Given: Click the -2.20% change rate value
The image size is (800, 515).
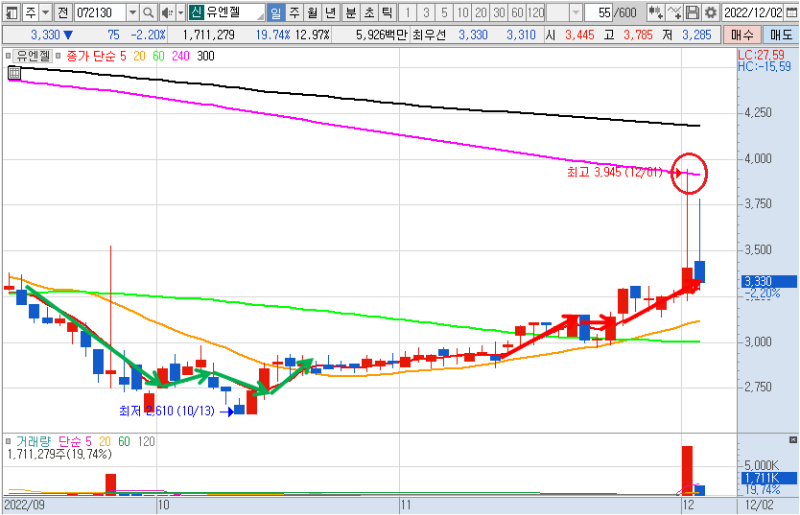Looking at the screenshot, I should pyautogui.click(x=148, y=35).
